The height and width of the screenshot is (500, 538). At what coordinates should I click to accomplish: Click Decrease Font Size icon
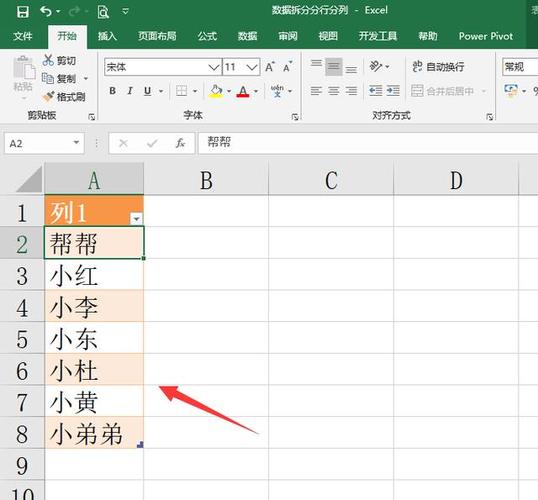[288, 67]
